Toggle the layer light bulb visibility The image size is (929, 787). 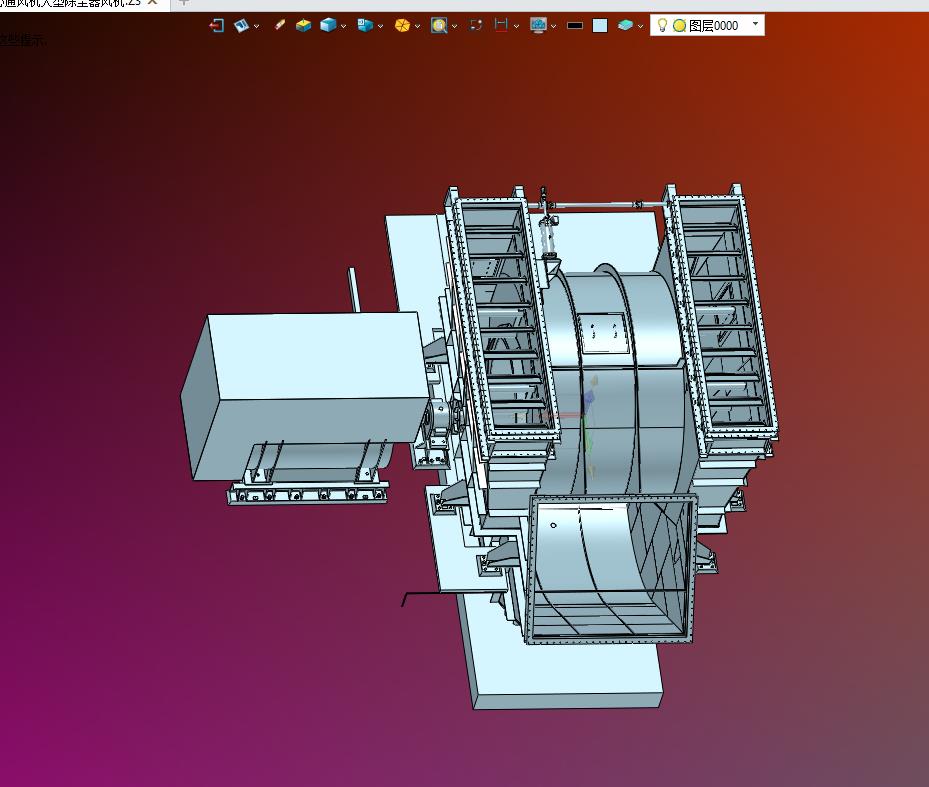662,25
